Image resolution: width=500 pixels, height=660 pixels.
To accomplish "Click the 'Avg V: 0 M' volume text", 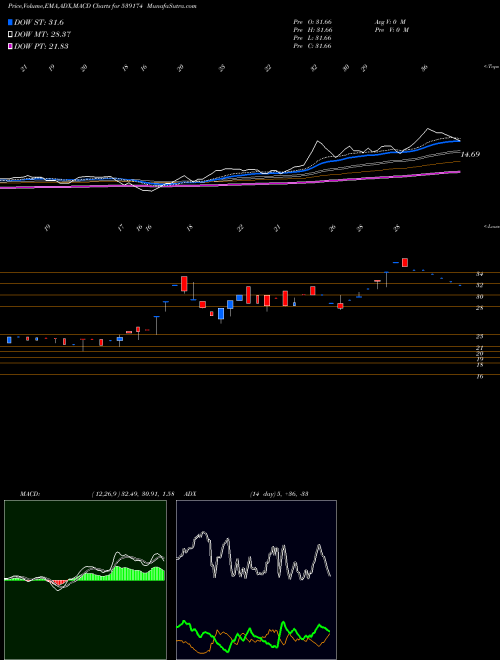I will point(390,21).
